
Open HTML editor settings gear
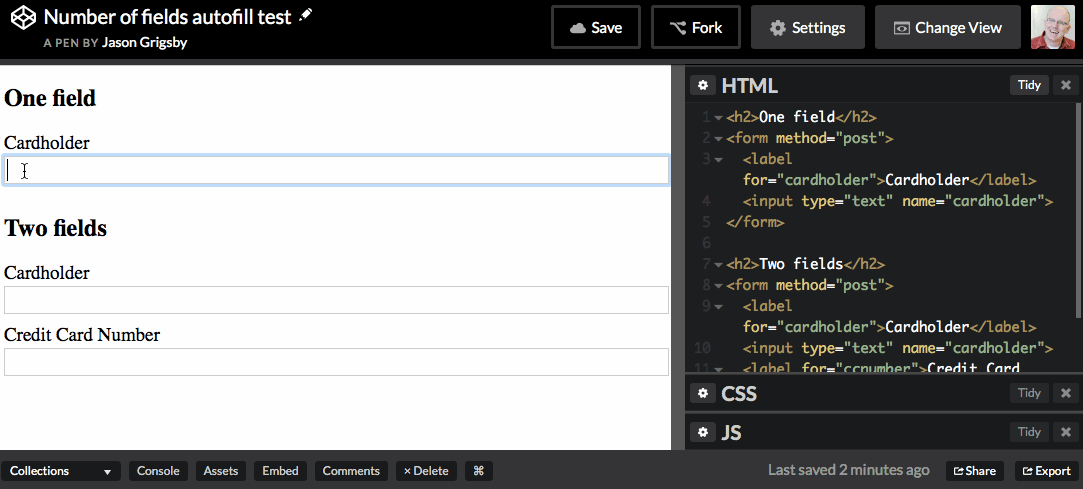click(x=703, y=85)
